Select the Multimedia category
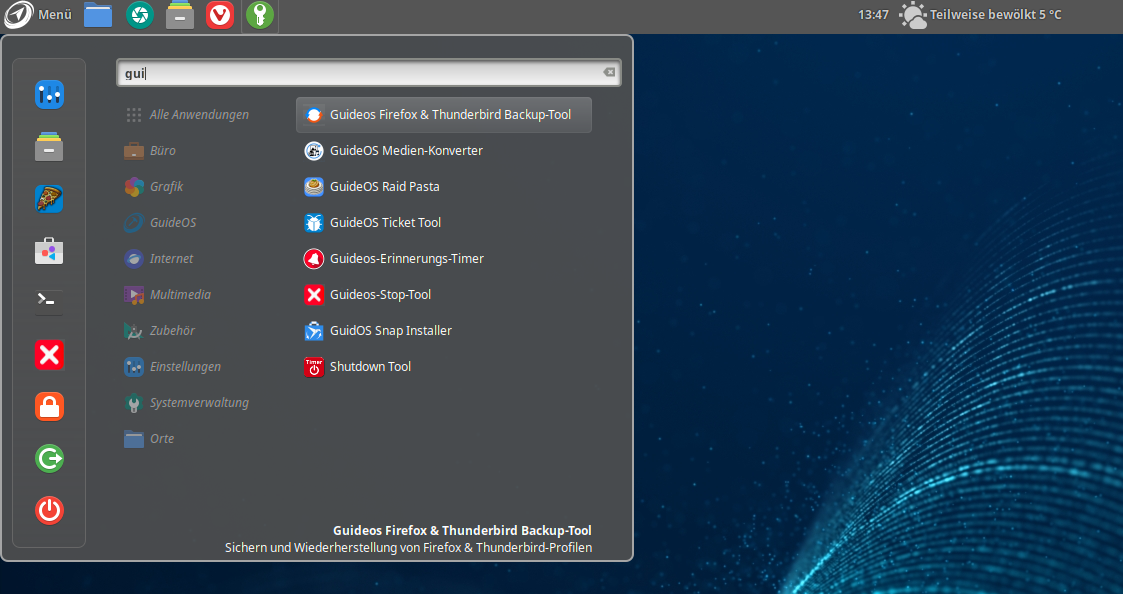 (x=168, y=294)
